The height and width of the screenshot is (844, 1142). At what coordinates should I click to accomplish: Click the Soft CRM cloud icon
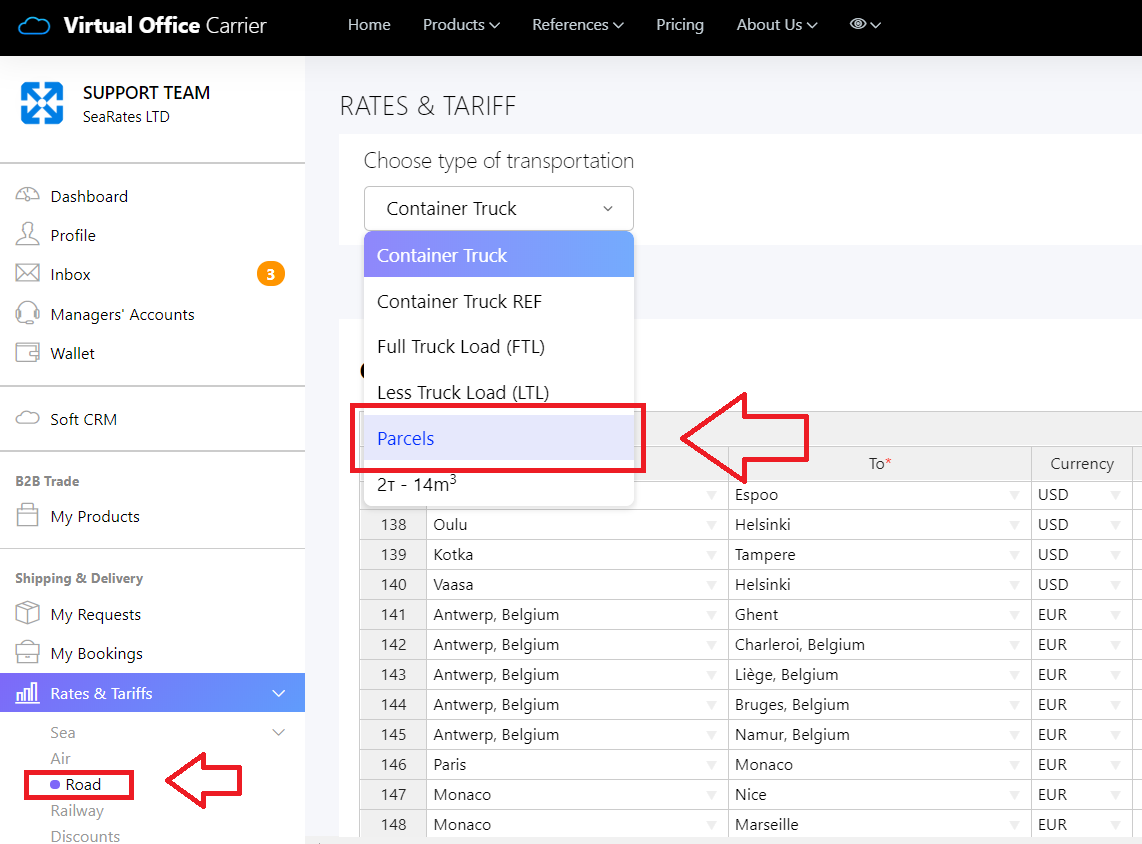pos(28,418)
